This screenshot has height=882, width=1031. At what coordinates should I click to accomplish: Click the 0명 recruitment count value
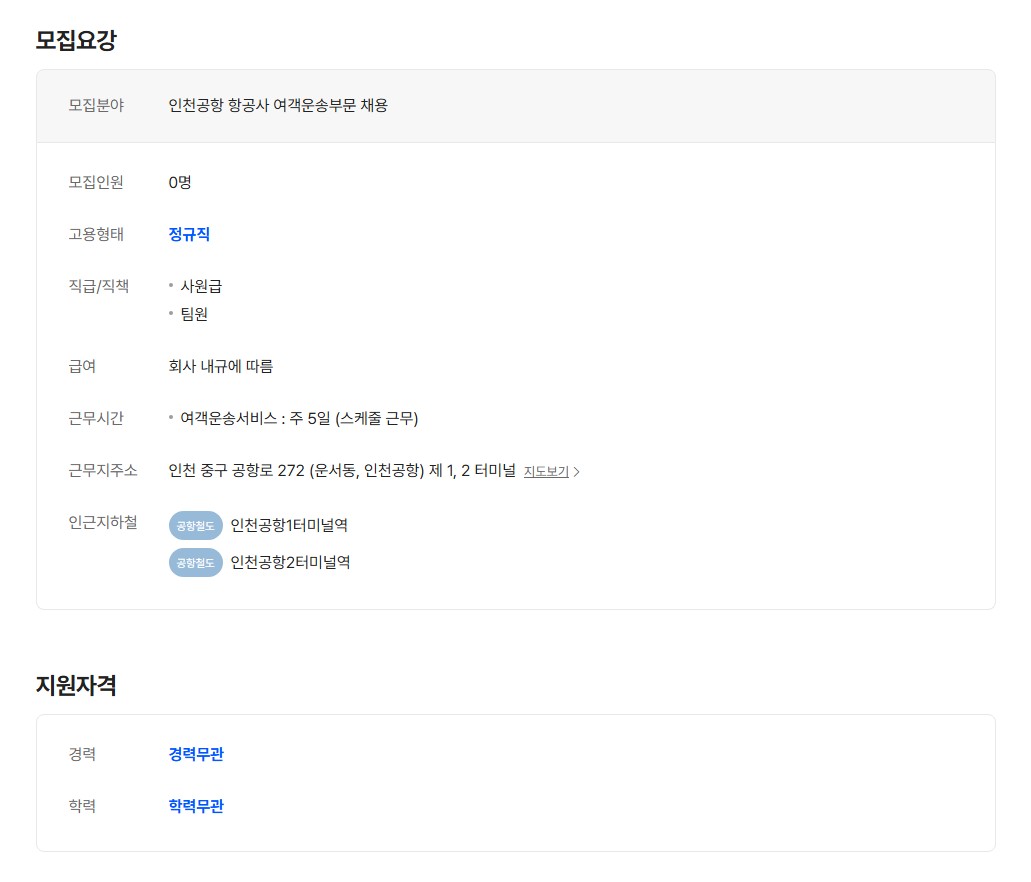coord(180,182)
